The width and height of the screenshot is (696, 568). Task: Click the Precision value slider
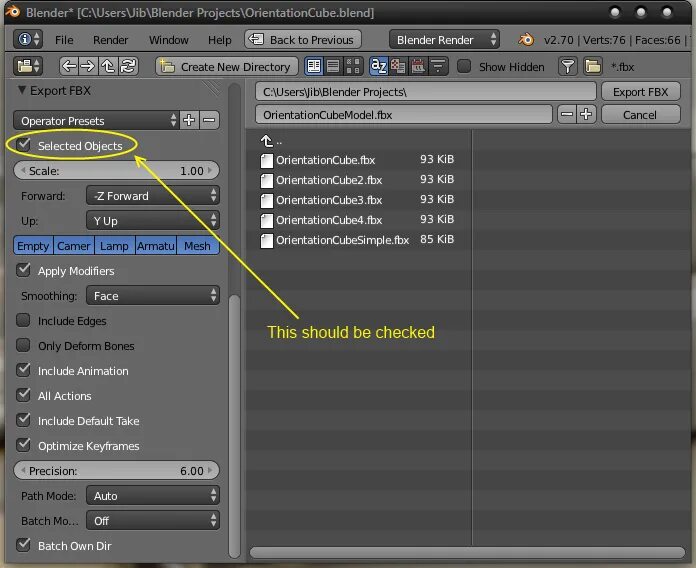pyautogui.click(x=116, y=470)
